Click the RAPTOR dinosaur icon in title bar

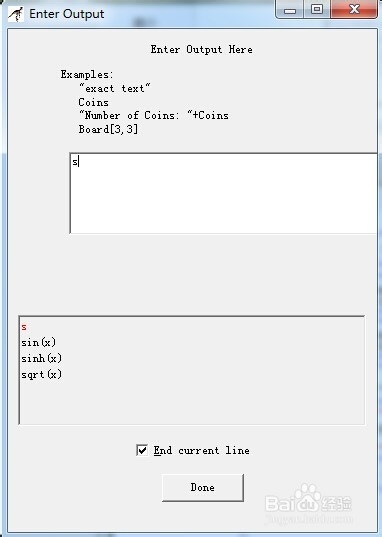15,14
